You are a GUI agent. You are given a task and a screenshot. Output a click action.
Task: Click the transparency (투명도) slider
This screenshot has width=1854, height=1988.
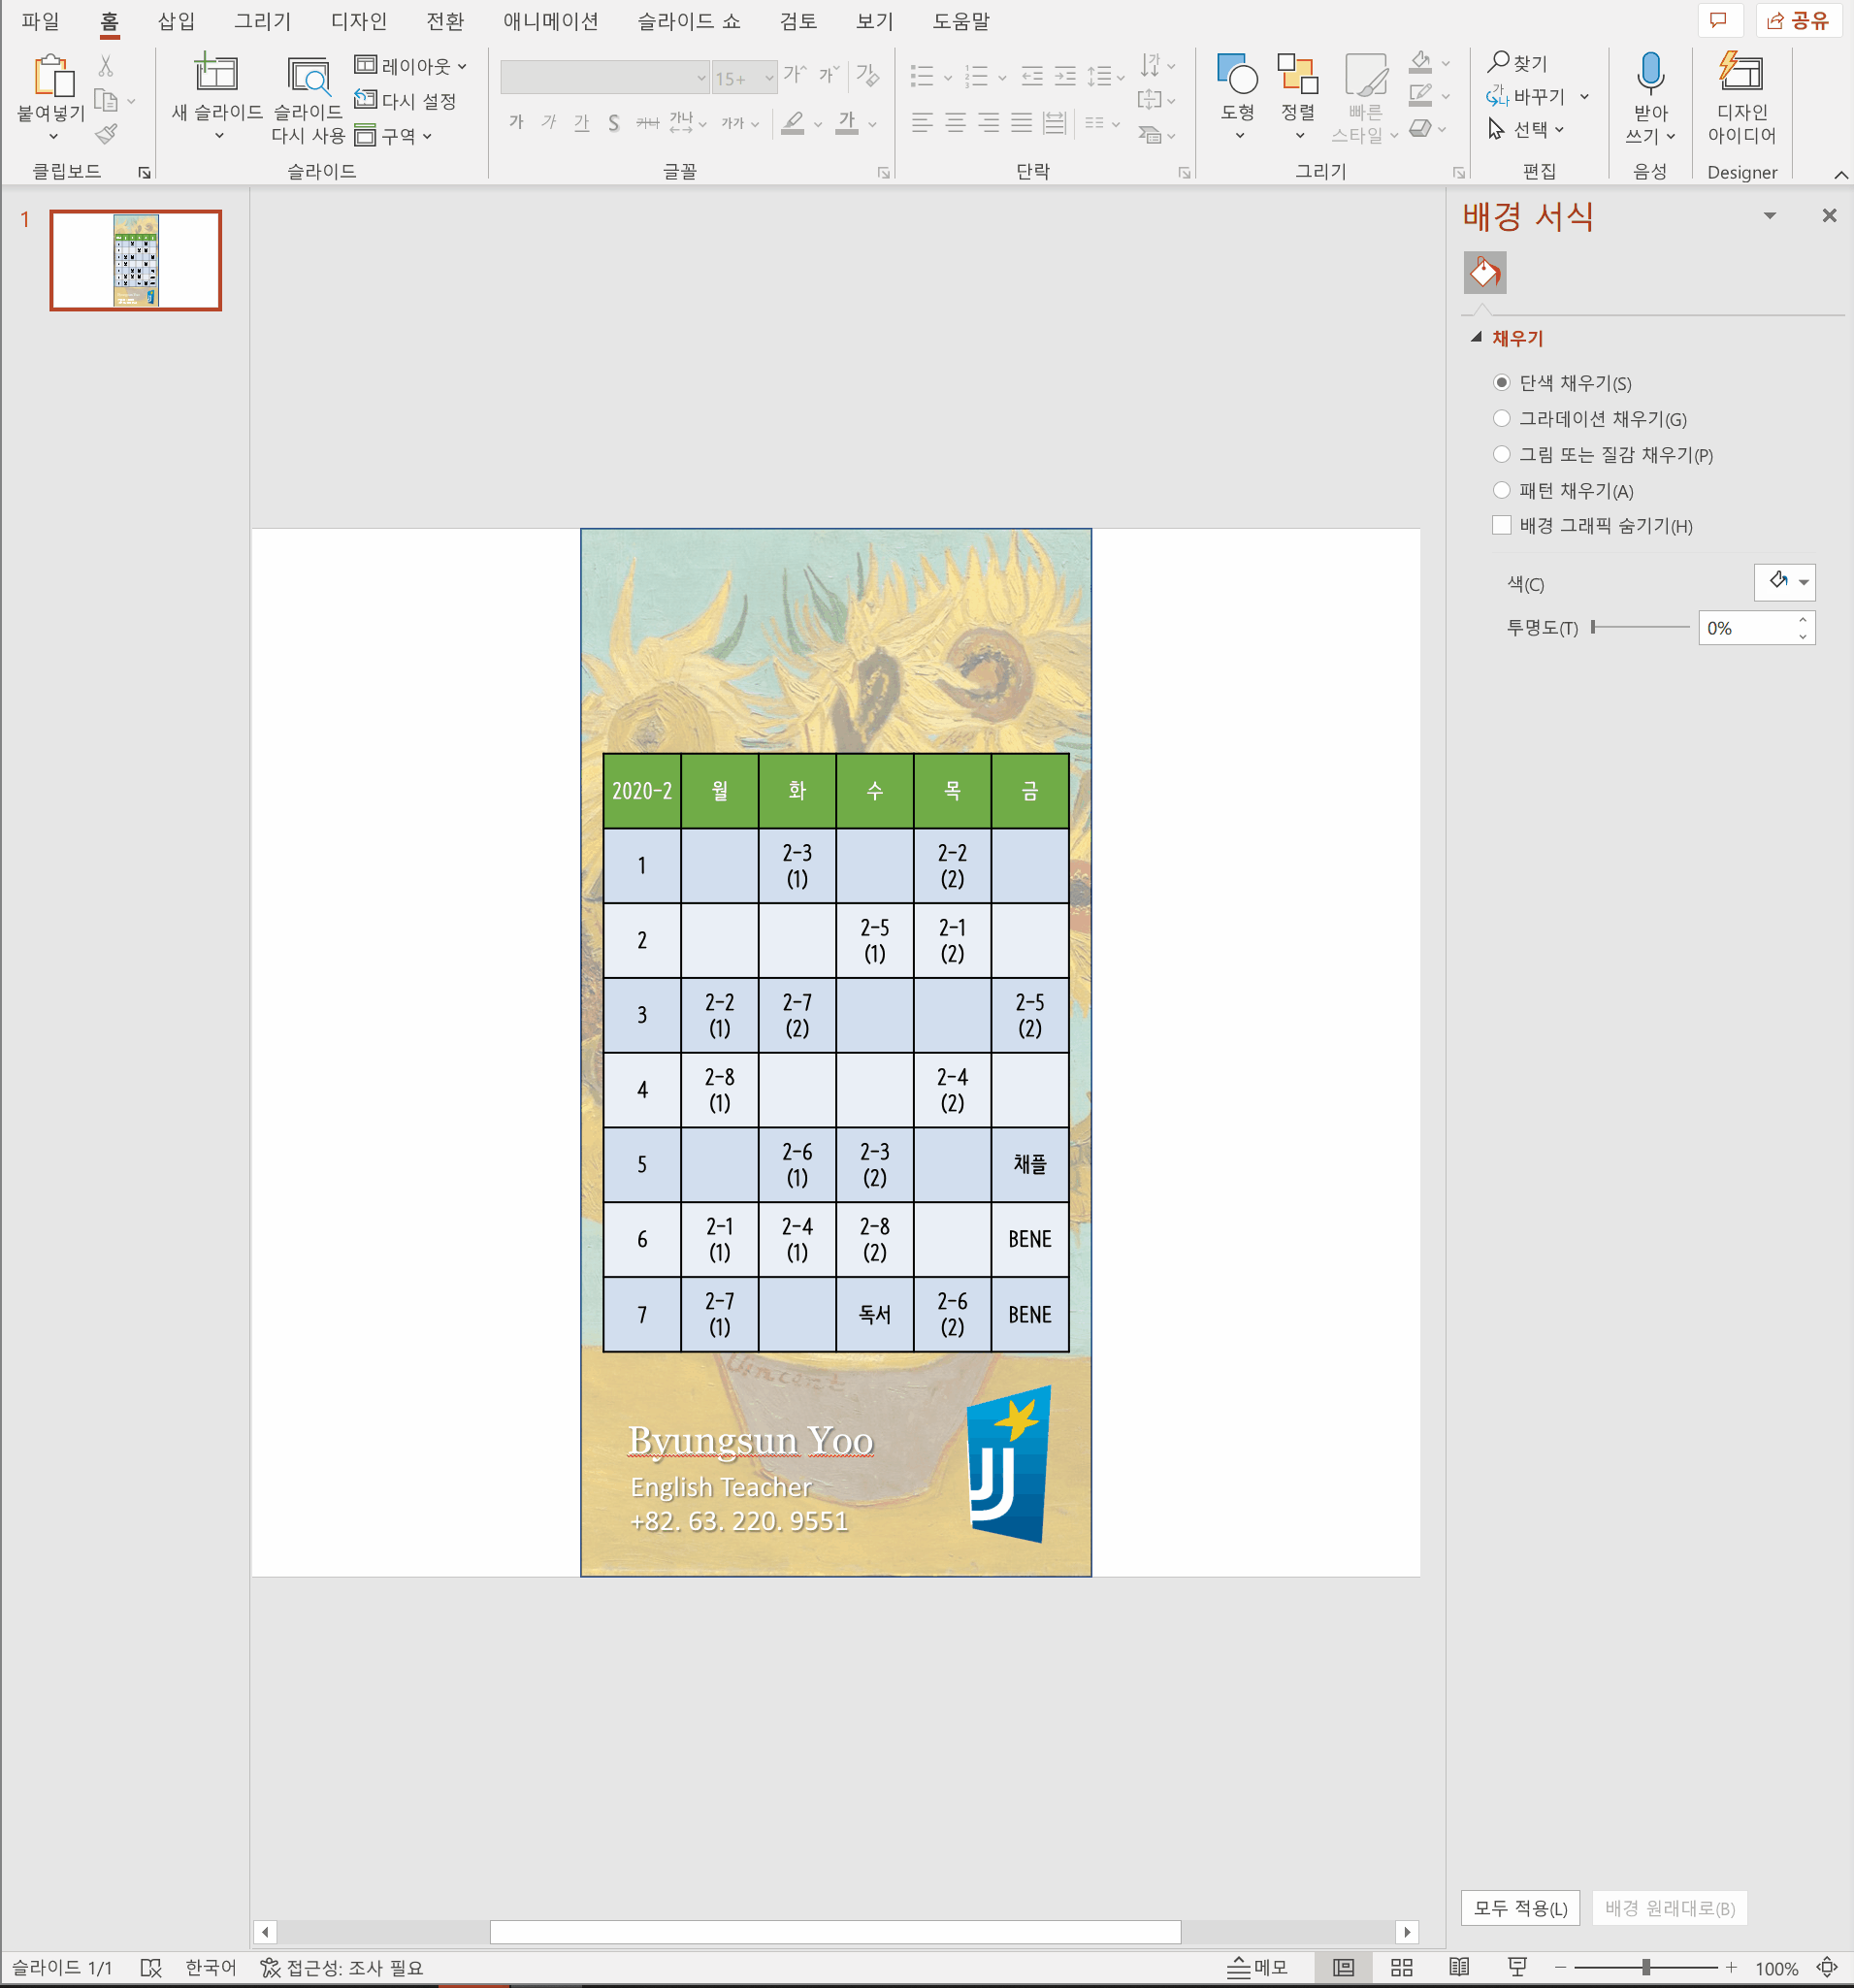(x=1640, y=627)
